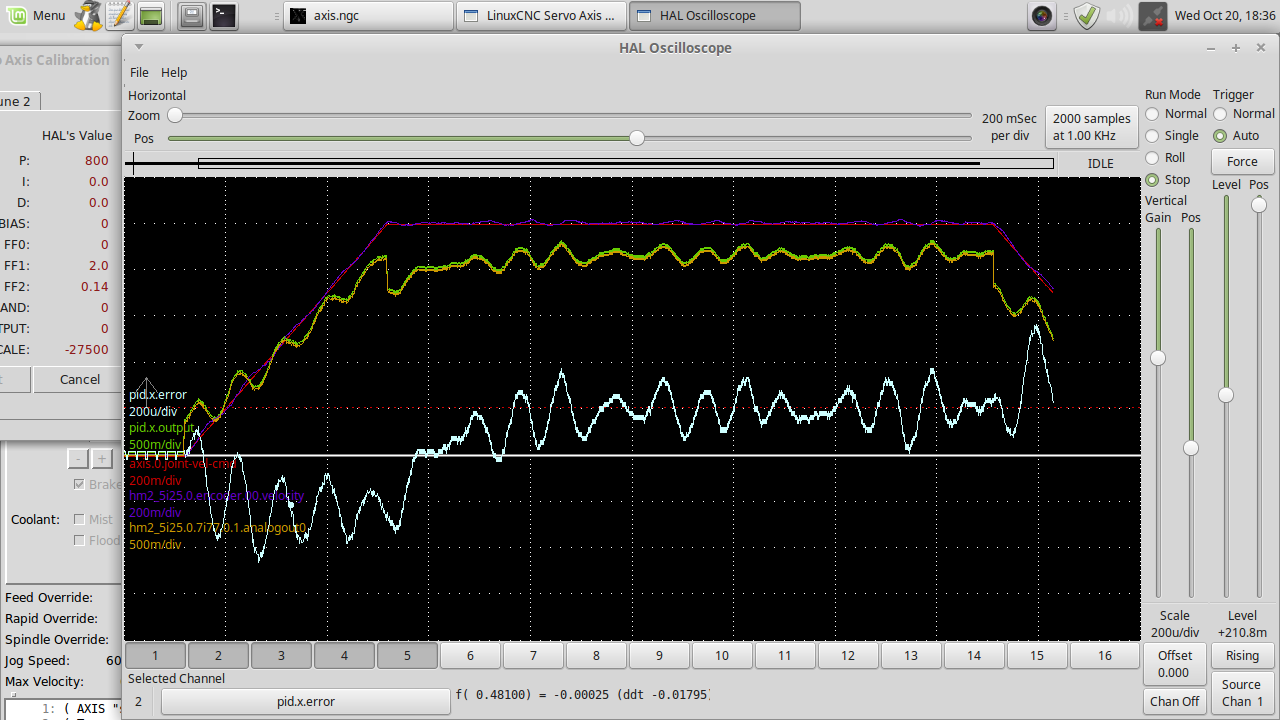The width and height of the screenshot is (1280, 720).
Task: Turn the selected channel off with Chan Off
Action: tap(1174, 702)
